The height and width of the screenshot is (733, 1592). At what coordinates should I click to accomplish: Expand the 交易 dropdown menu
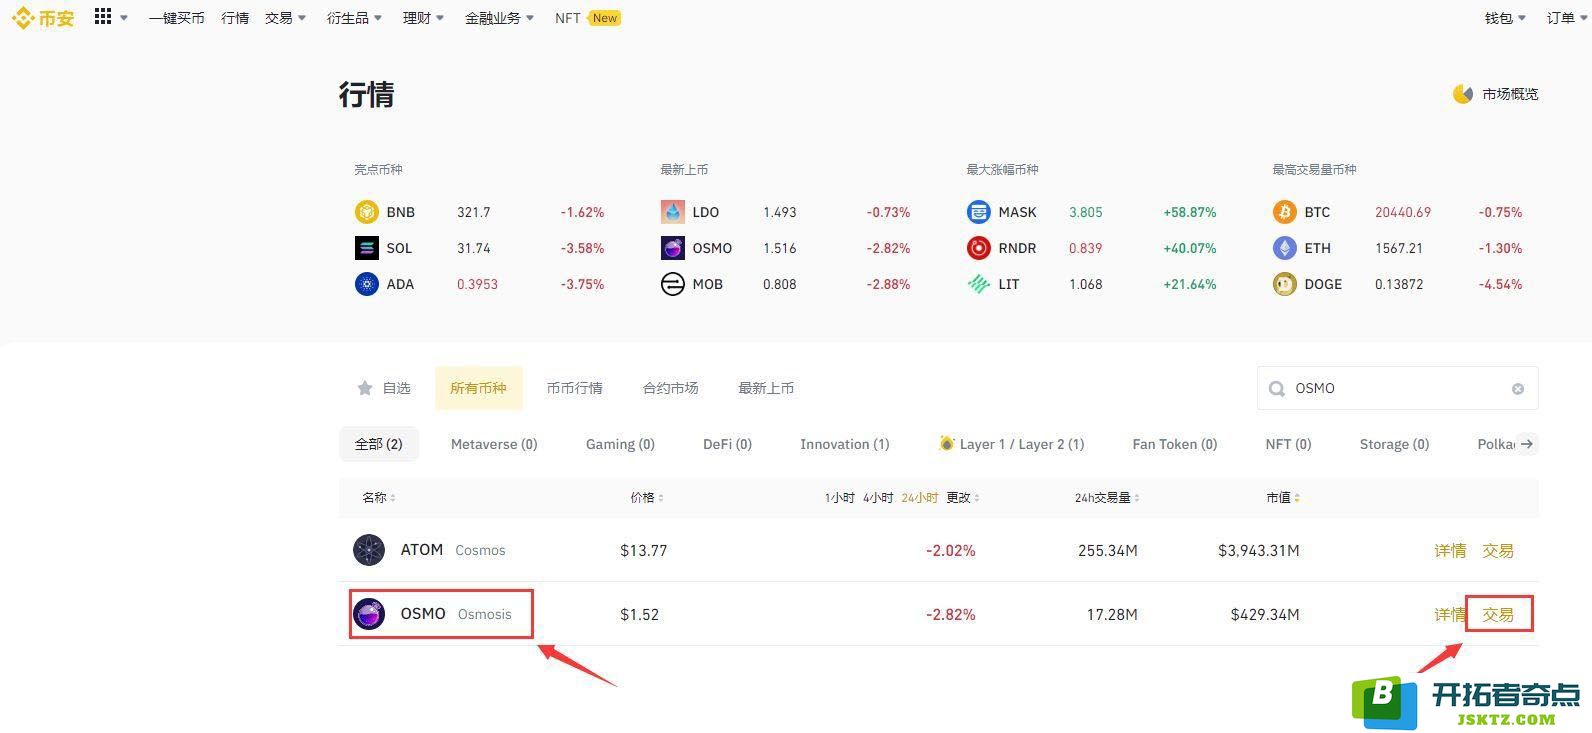[x=286, y=18]
